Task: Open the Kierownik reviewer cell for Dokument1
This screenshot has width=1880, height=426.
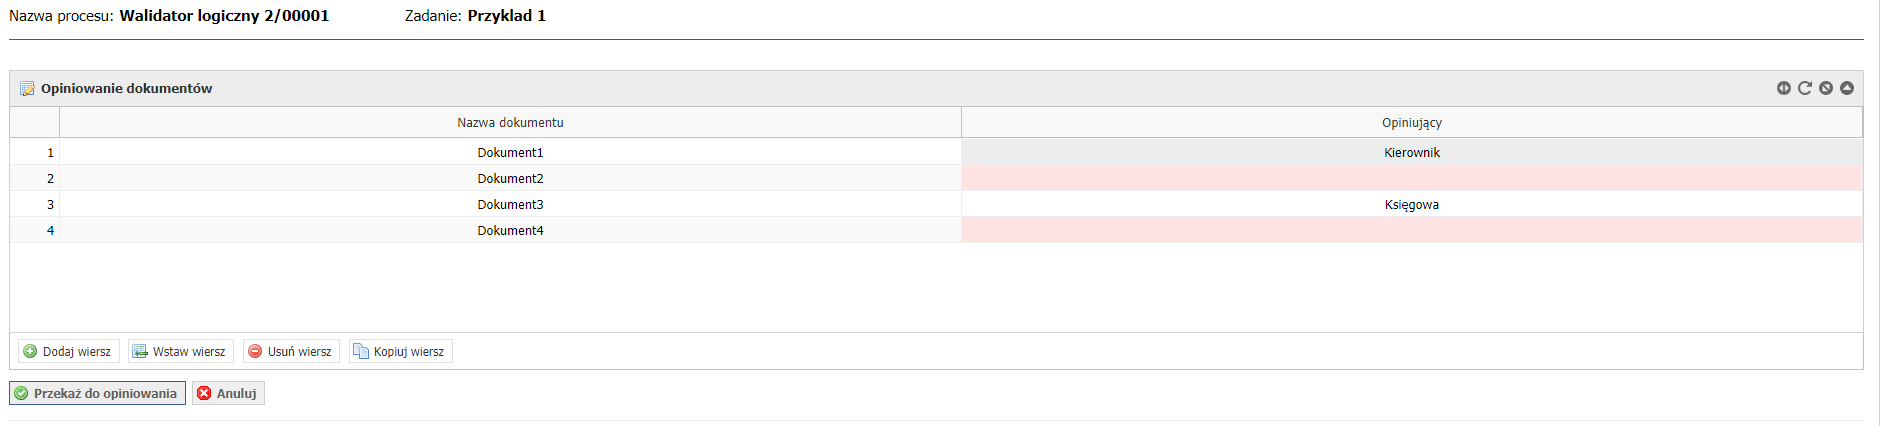Action: click(1412, 152)
